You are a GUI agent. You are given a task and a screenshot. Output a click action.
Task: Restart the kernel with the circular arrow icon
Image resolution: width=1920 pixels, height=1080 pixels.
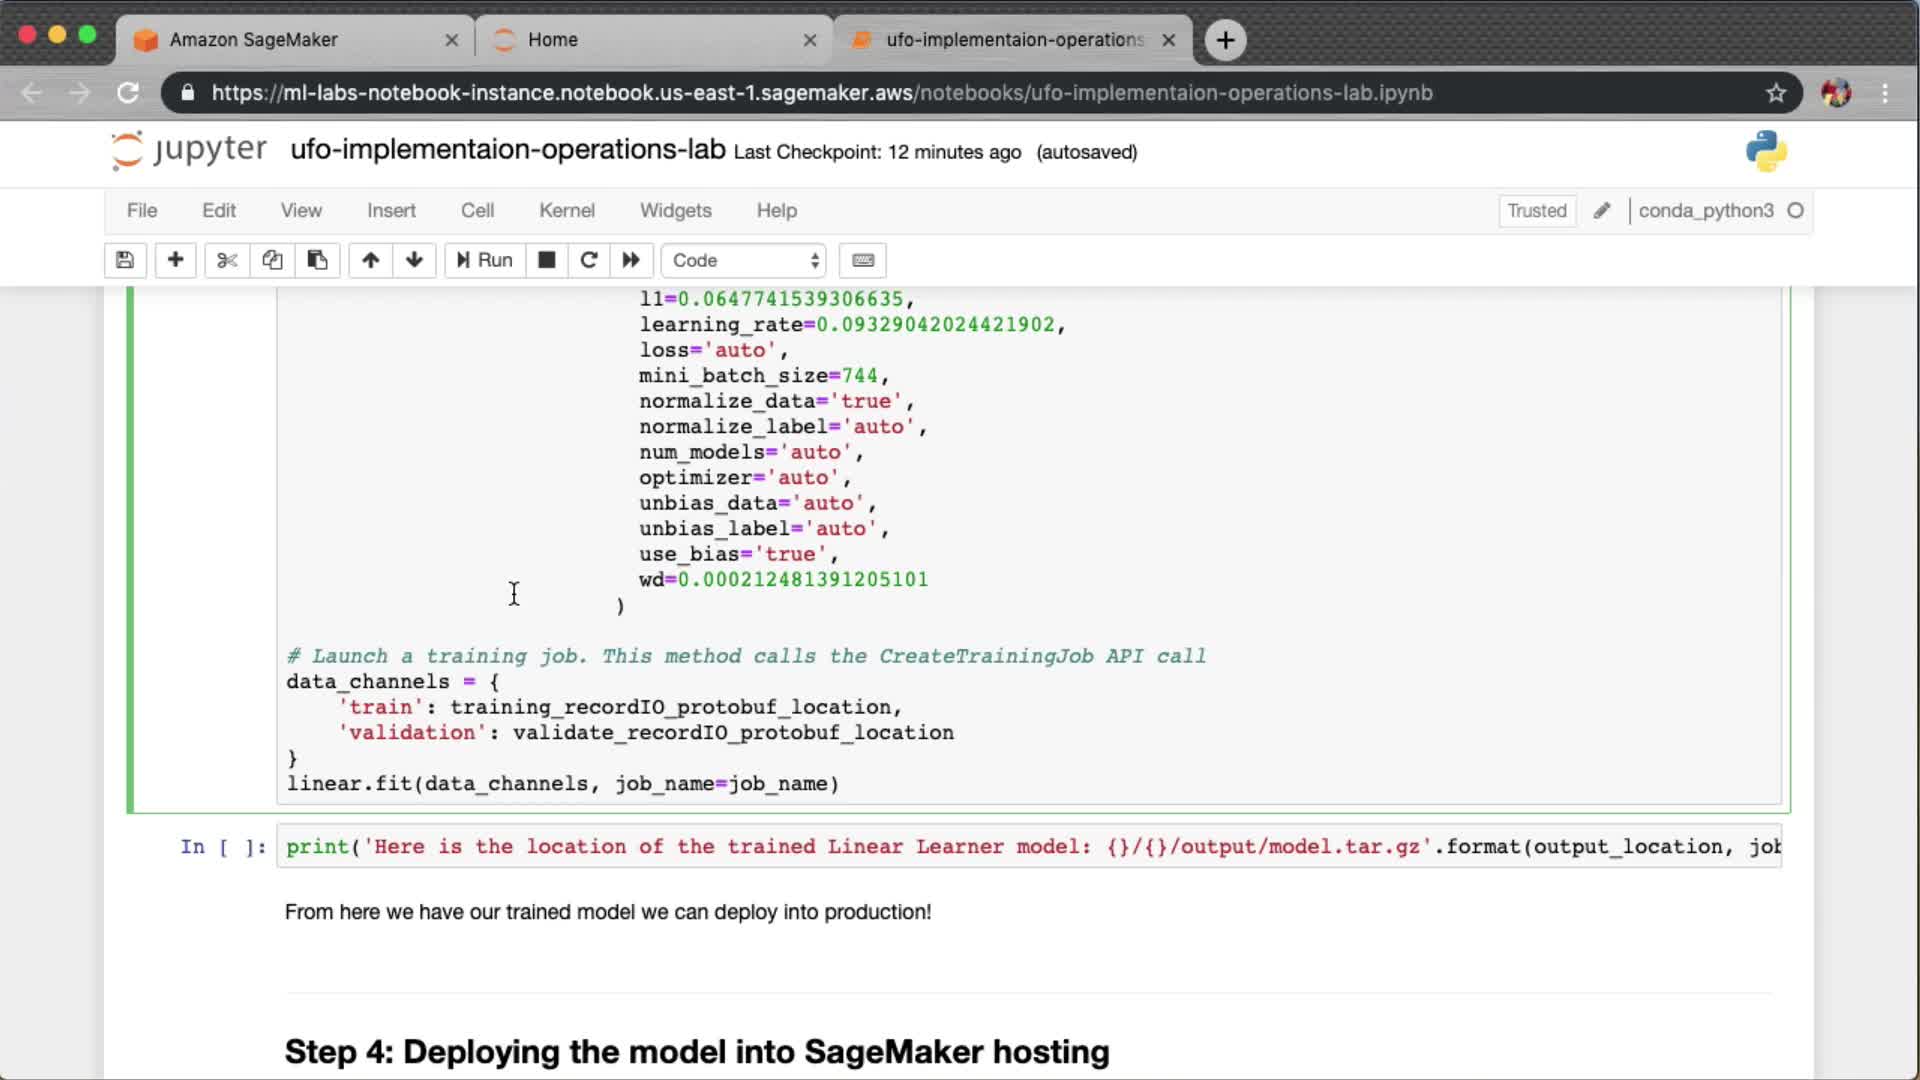tap(589, 260)
